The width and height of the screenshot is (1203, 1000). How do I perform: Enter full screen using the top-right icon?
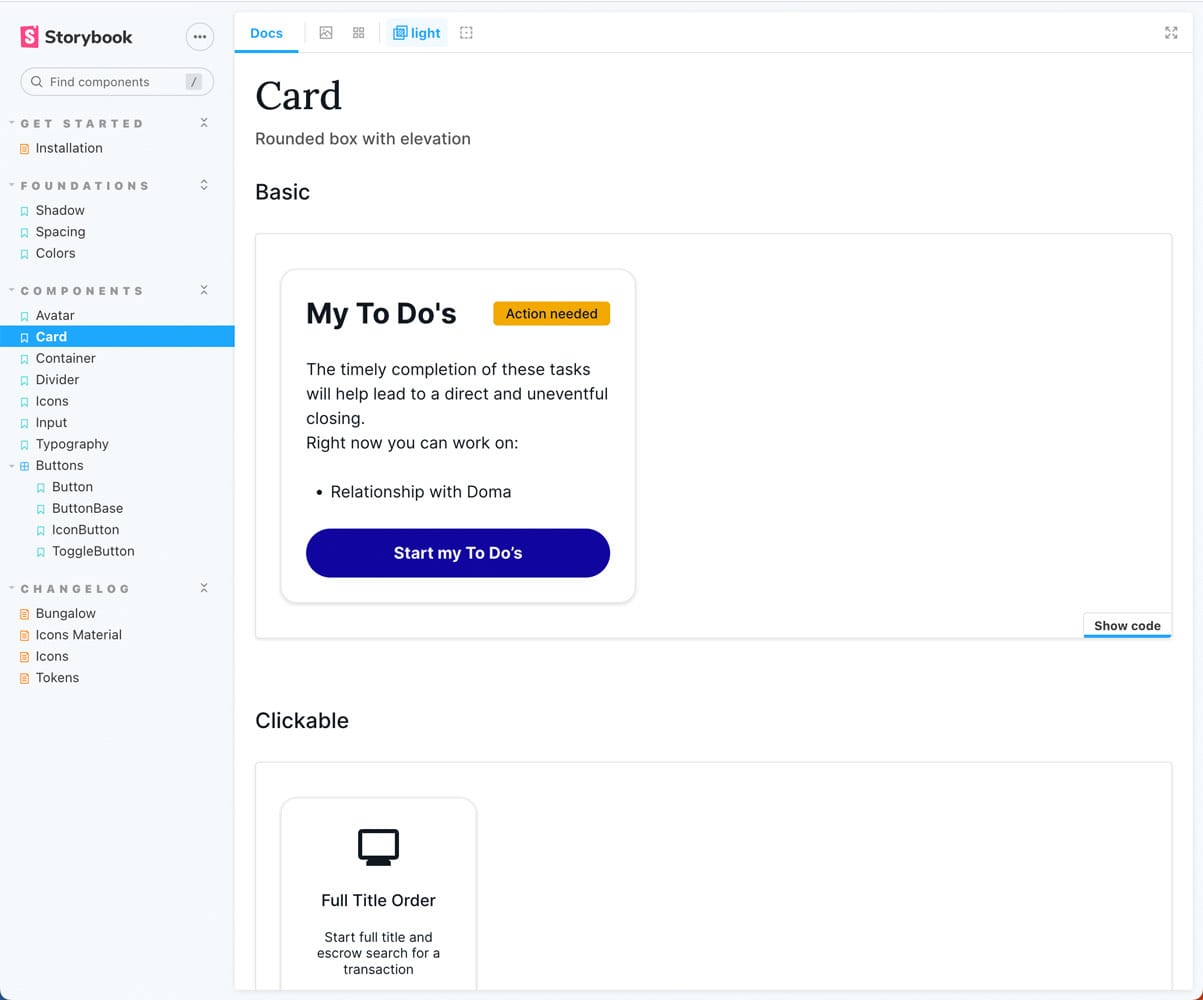point(1171,33)
